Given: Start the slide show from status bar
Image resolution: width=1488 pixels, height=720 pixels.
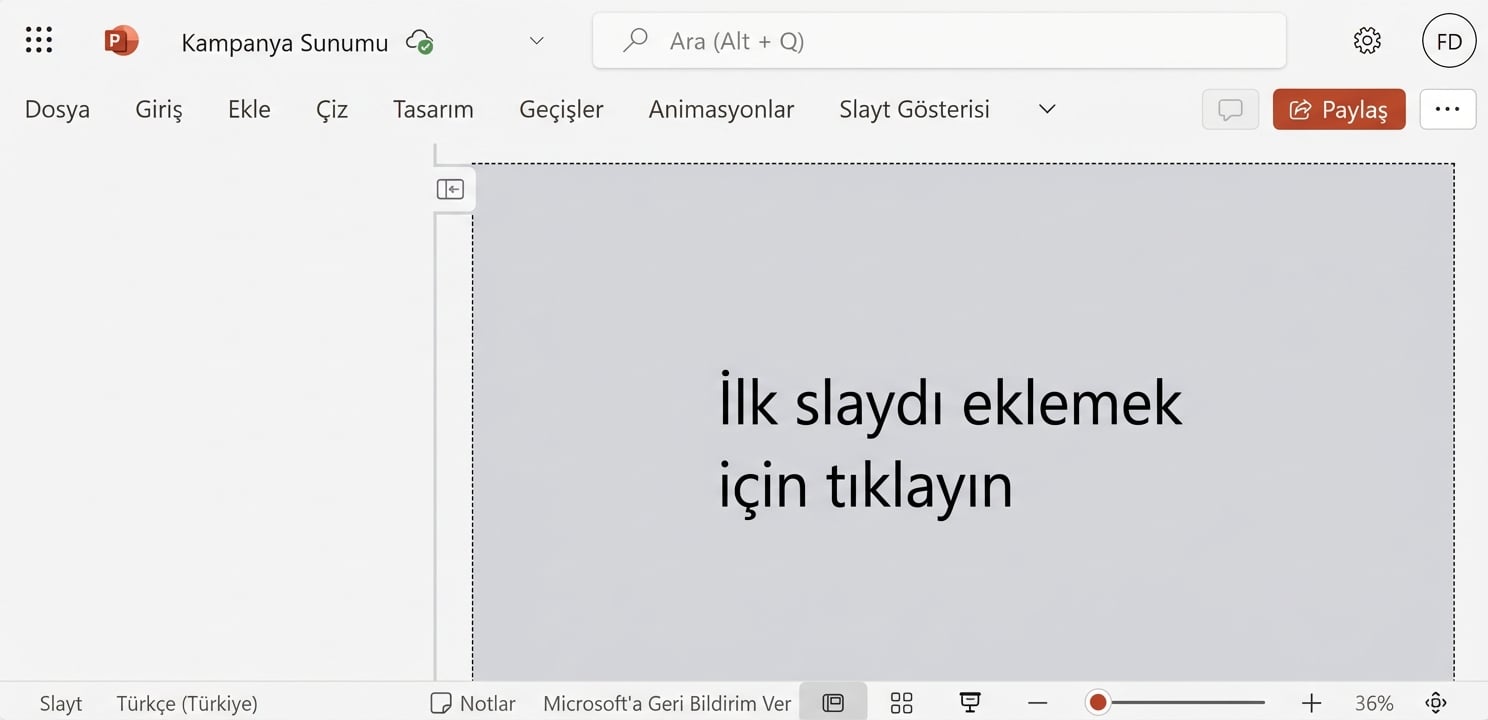Looking at the screenshot, I should (x=968, y=702).
